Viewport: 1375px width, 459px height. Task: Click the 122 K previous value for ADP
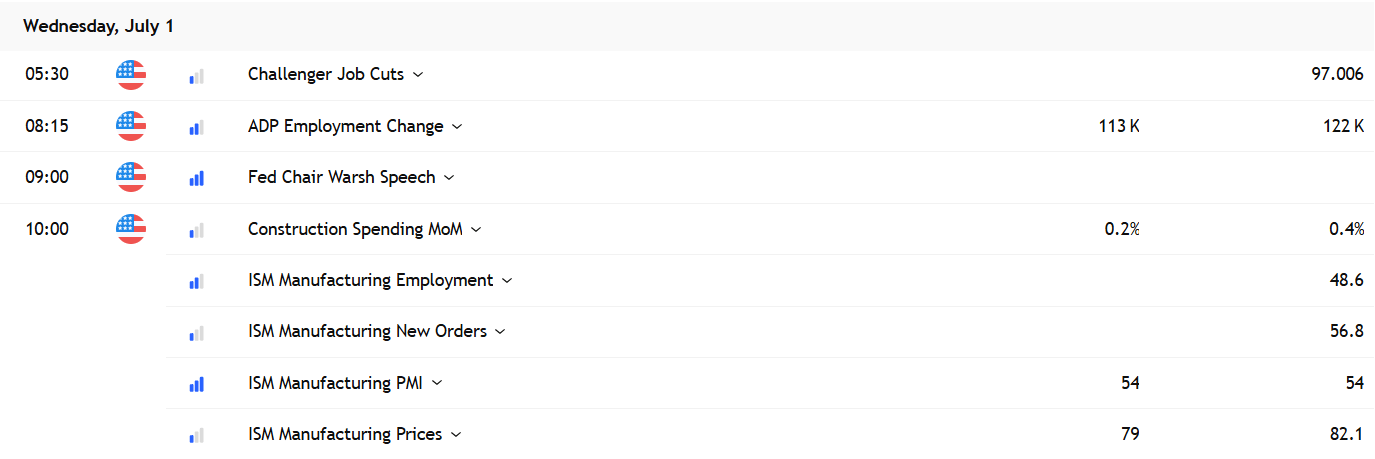coord(1343,126)
